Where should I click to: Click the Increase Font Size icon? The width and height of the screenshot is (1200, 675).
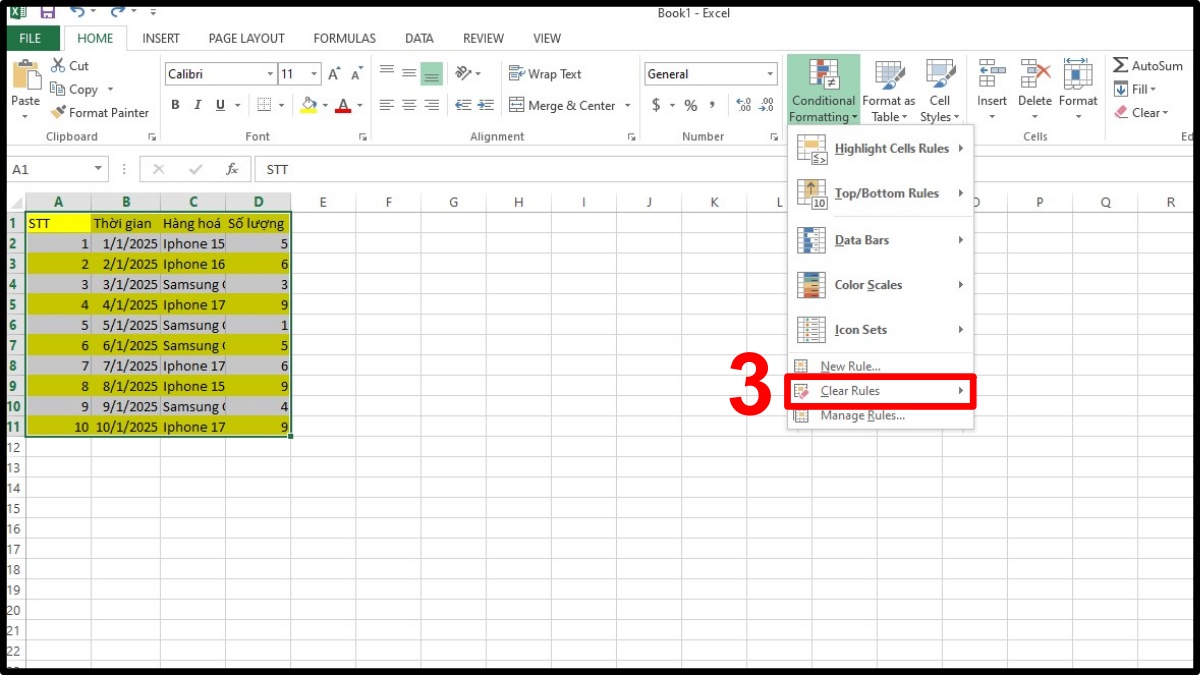point(334,75)
